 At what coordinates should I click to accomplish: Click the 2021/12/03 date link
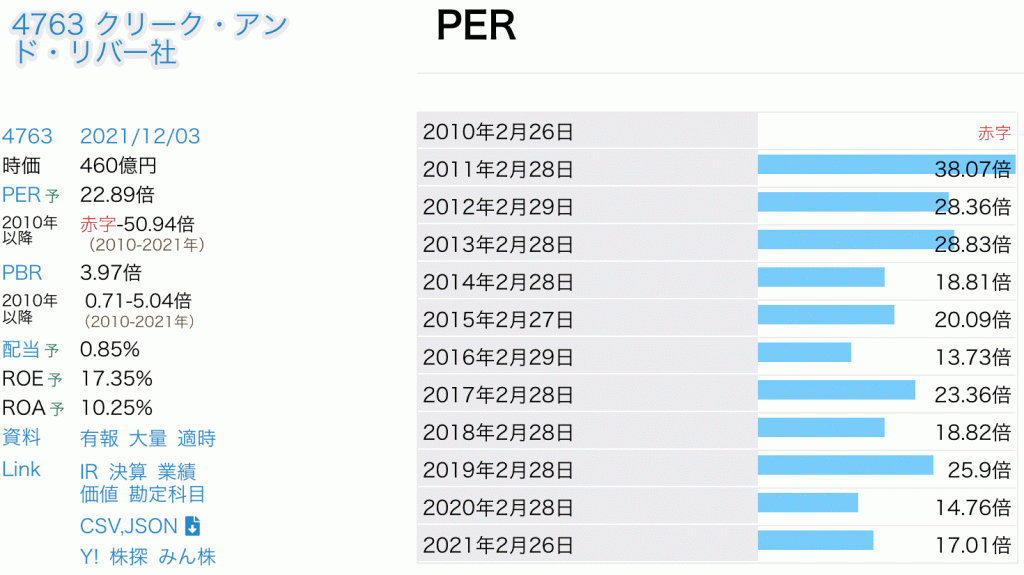(140, 136)
